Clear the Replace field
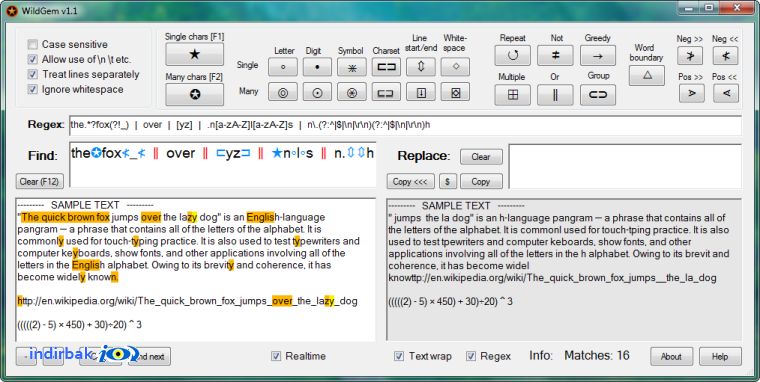760x382 pixels. coord(481,157)
